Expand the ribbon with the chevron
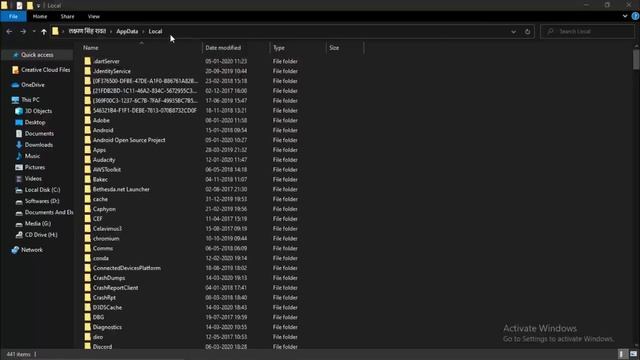640x360 pixels. click(x=625, y=16)
